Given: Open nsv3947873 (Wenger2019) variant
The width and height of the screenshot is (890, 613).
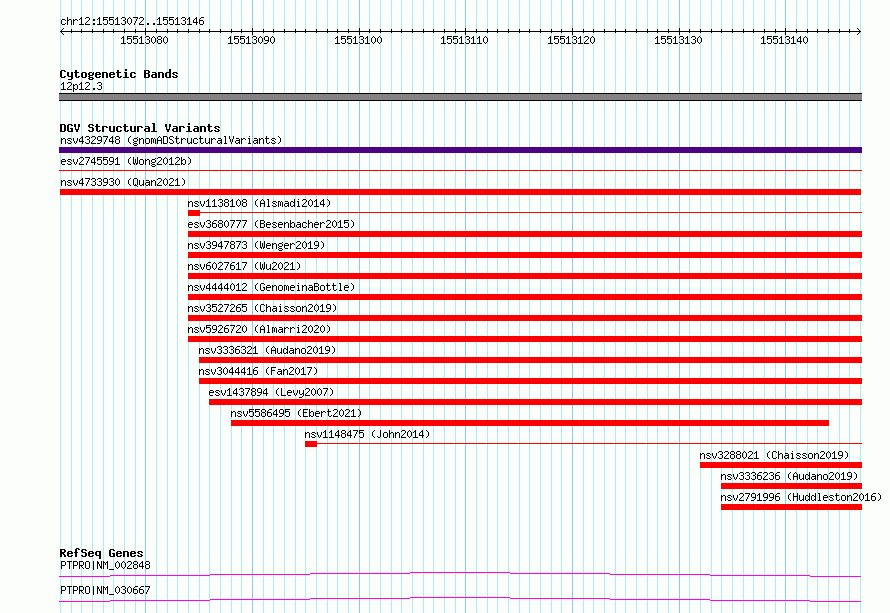Looking at the screenshot, I should click(x=256, y=245).
